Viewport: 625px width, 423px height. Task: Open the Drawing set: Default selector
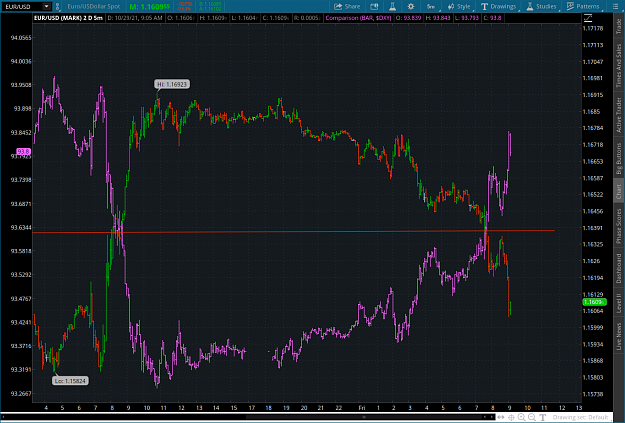(x=580, y=417)
